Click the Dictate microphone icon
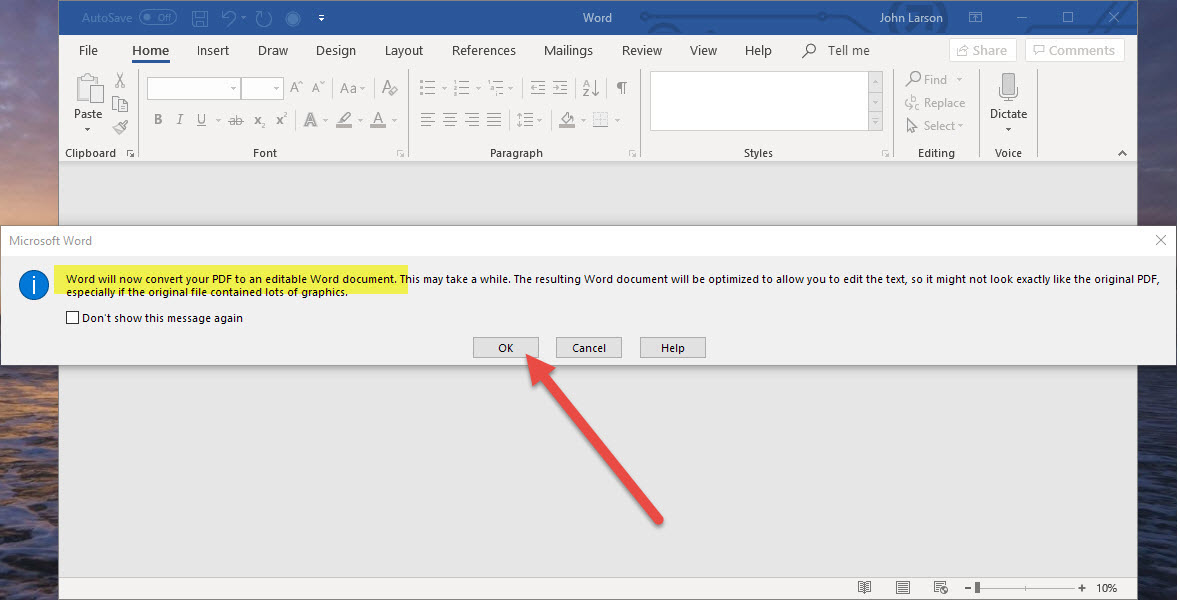The width and height of the screenshot is (1180, 600). [x=1008, y=88]
